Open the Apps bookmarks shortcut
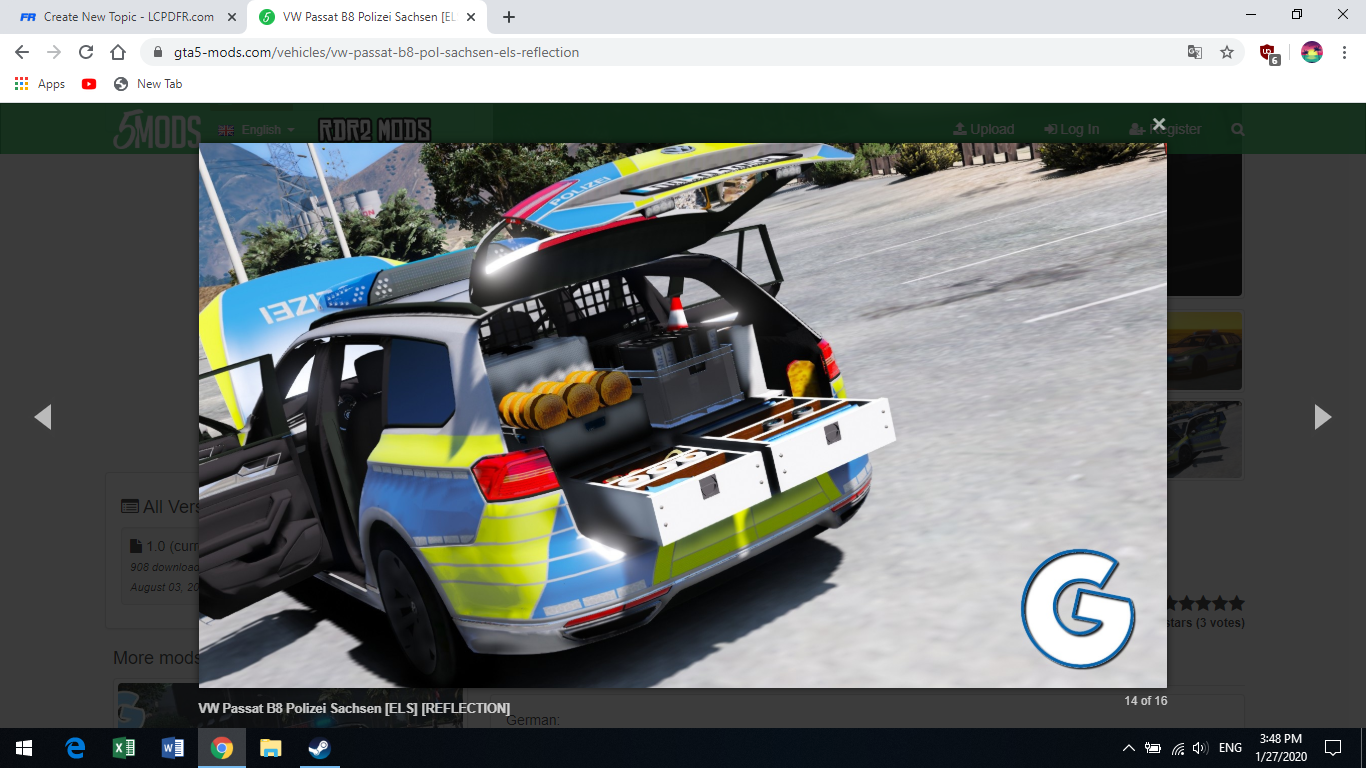 click(40, 84)
